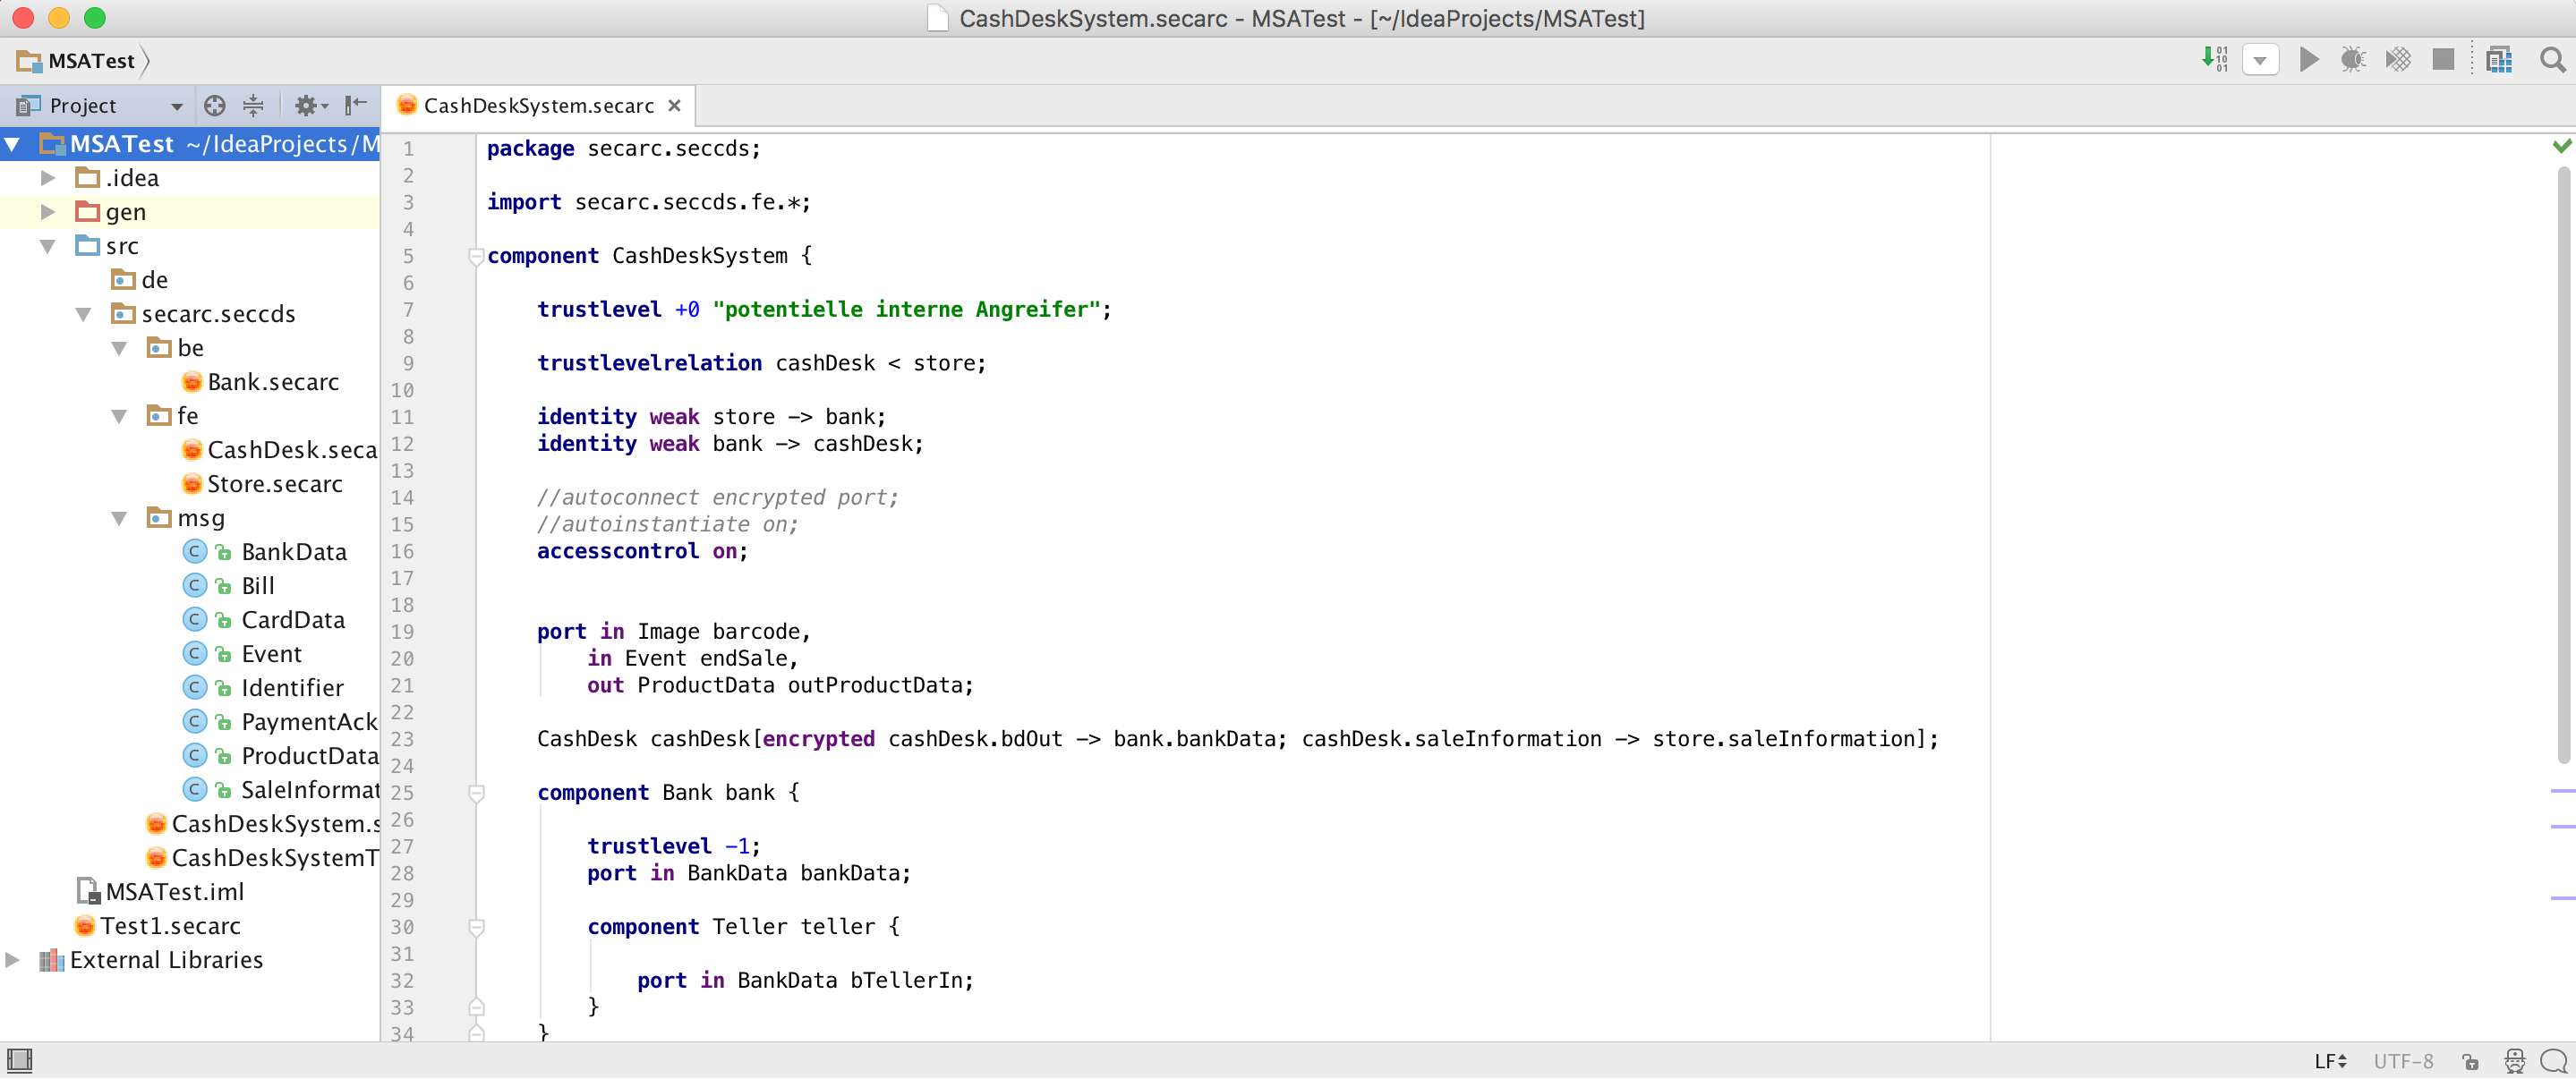2576x1079 pixels.
Task: Fold the CashDeskSystem component at line 5
Action: point(476,256)
